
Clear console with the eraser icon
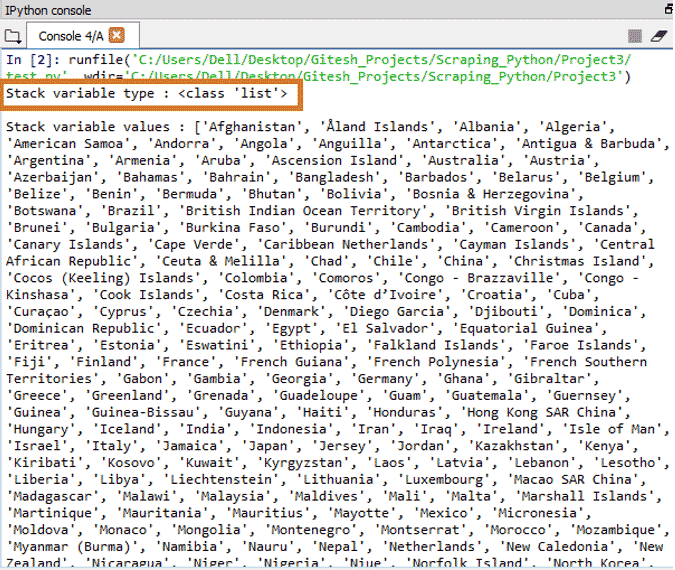click(x=659, y=36)
